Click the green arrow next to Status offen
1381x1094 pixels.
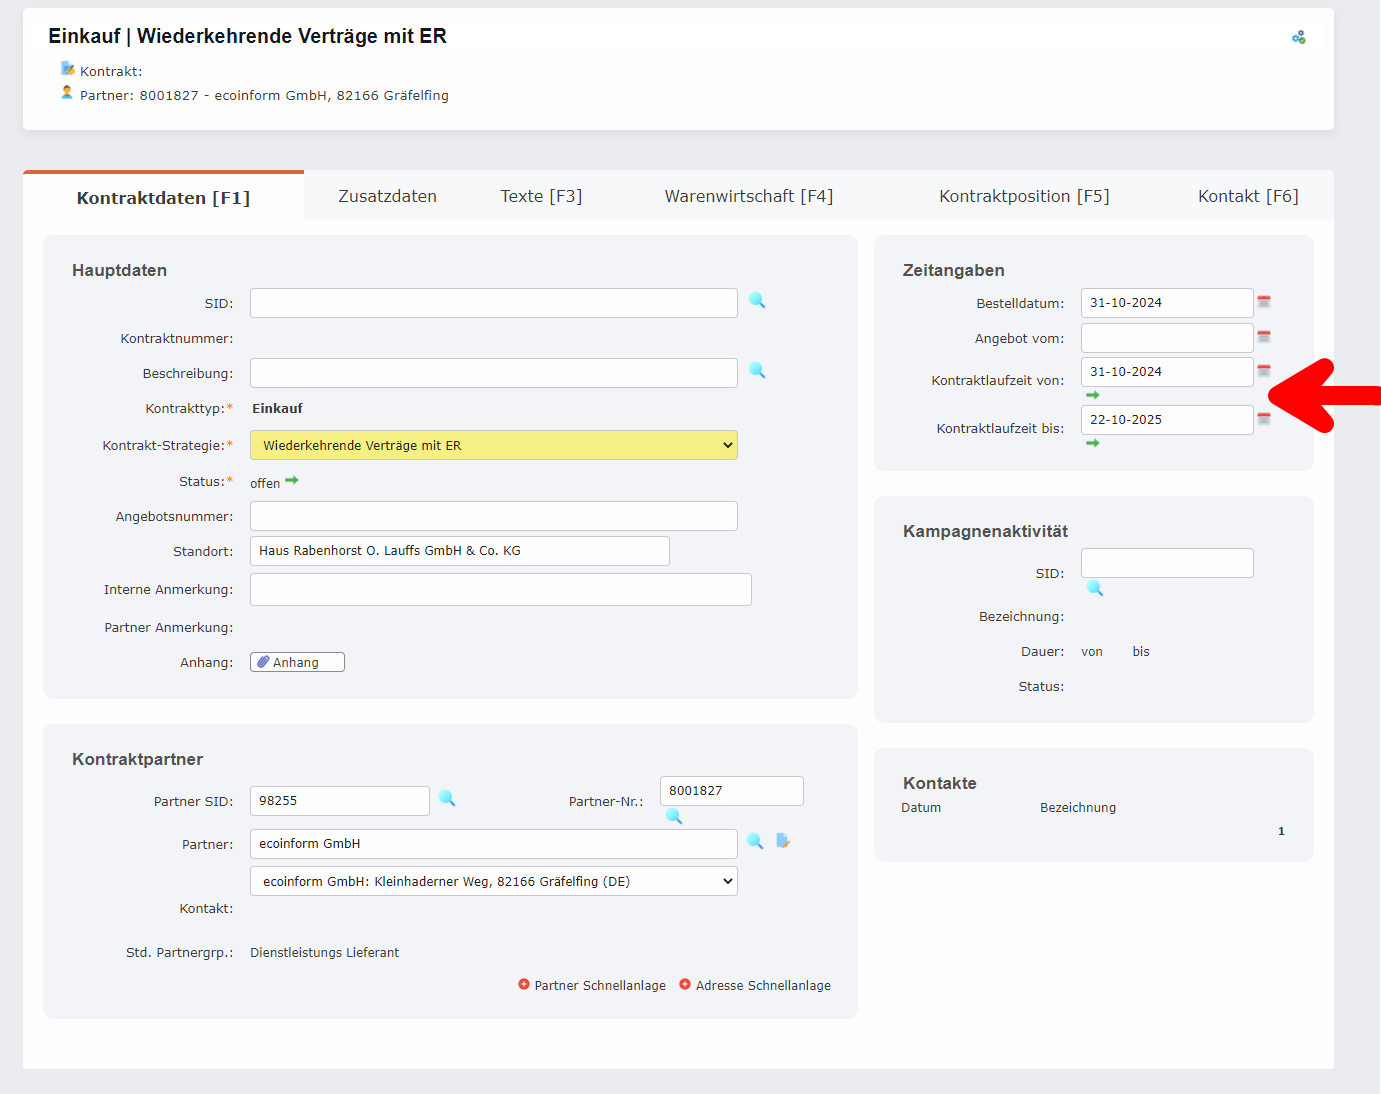point(291,480)
